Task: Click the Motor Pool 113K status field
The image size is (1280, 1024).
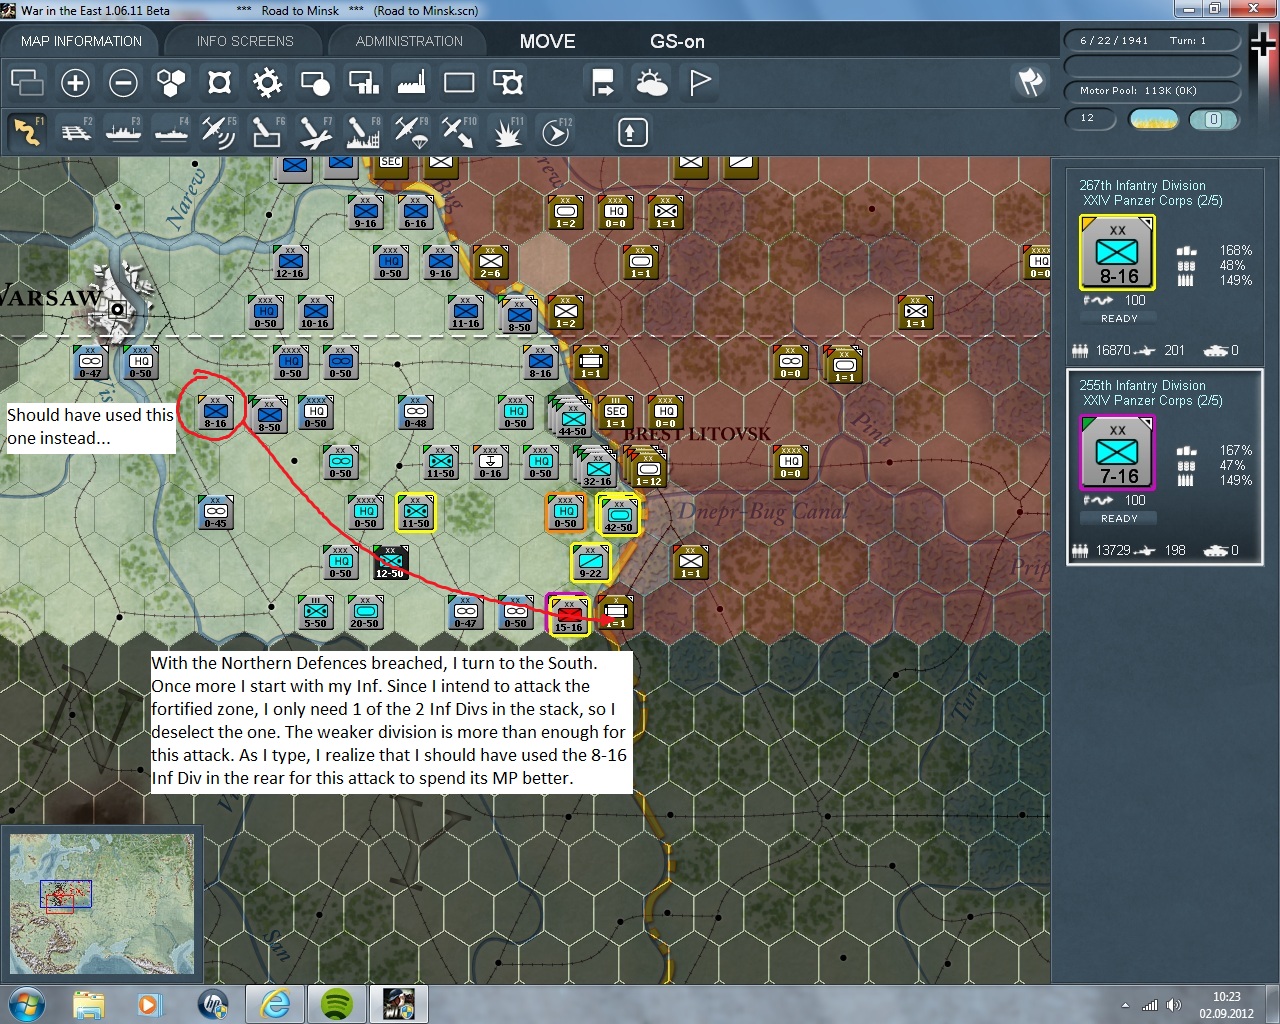Action: pos(1152,91)
